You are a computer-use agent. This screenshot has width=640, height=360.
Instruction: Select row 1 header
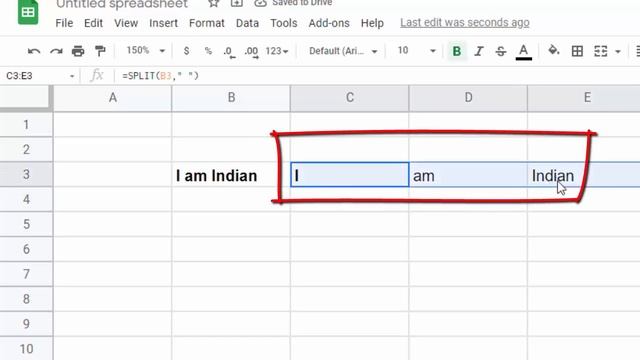pyautogui.click(x=27, y=124)
